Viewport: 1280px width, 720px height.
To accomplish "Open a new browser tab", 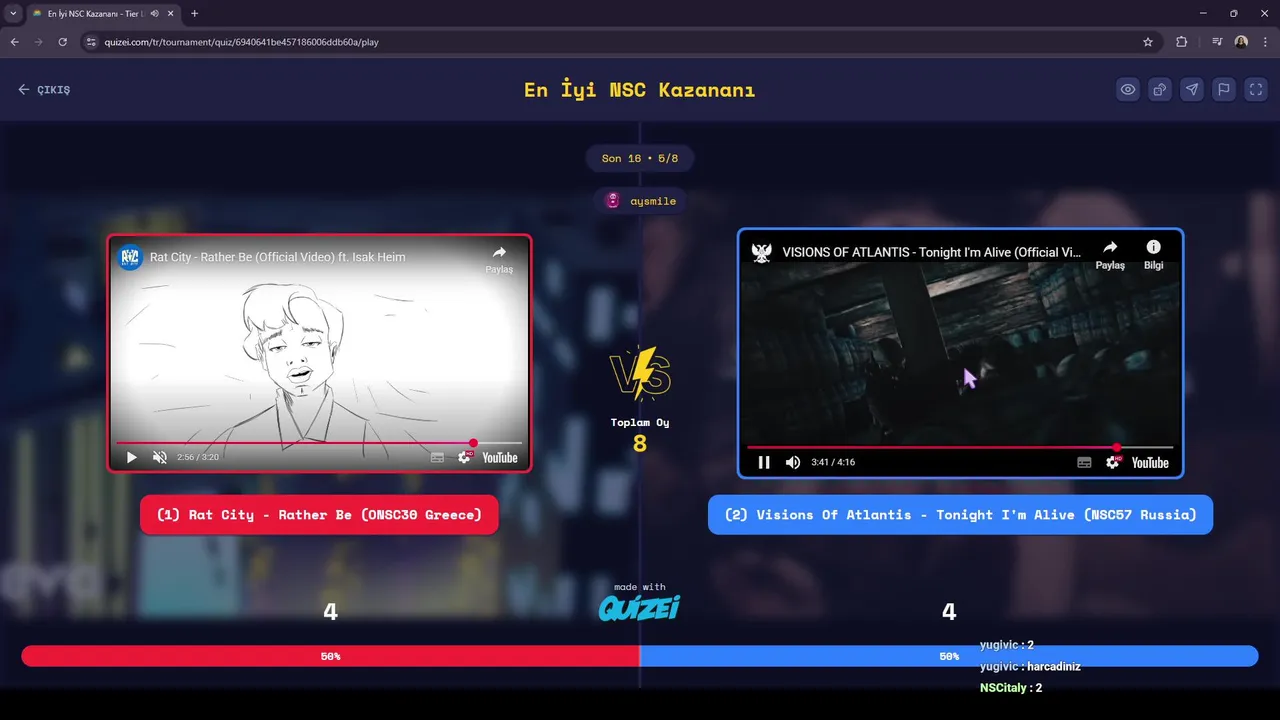I will (x=194, y=13).
